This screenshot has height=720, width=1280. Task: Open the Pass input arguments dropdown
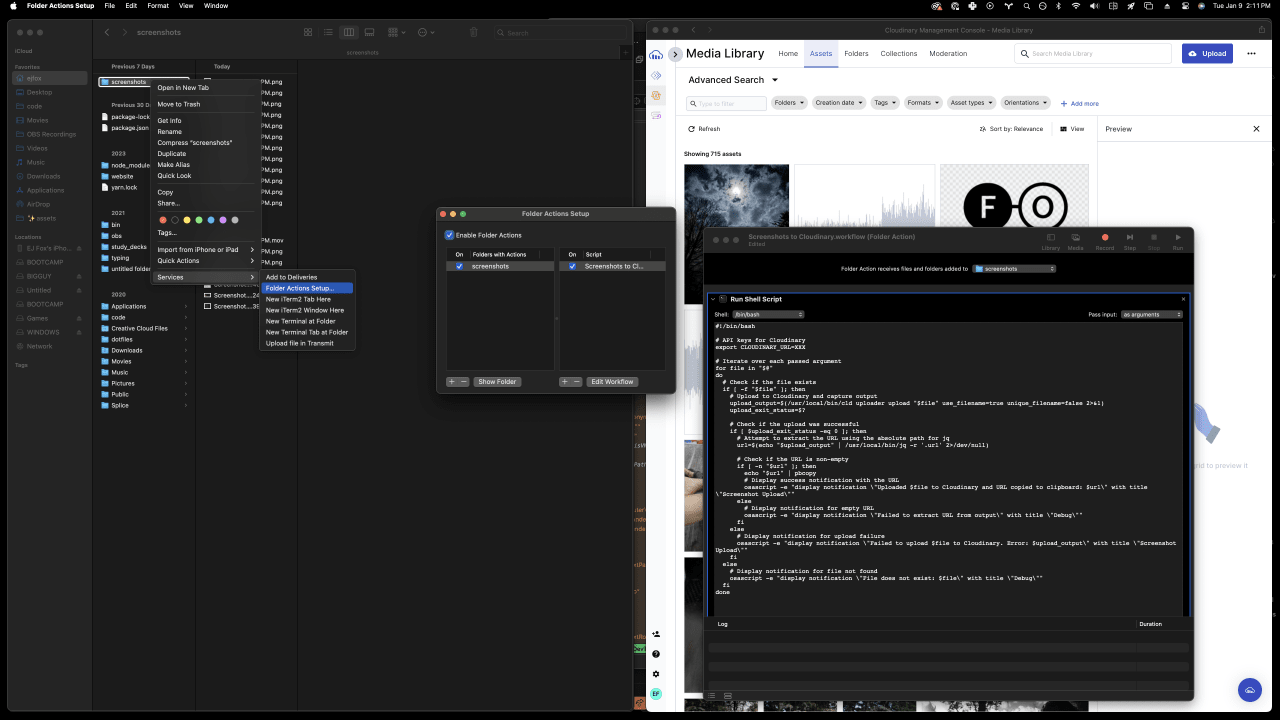tap(1148, 314)
